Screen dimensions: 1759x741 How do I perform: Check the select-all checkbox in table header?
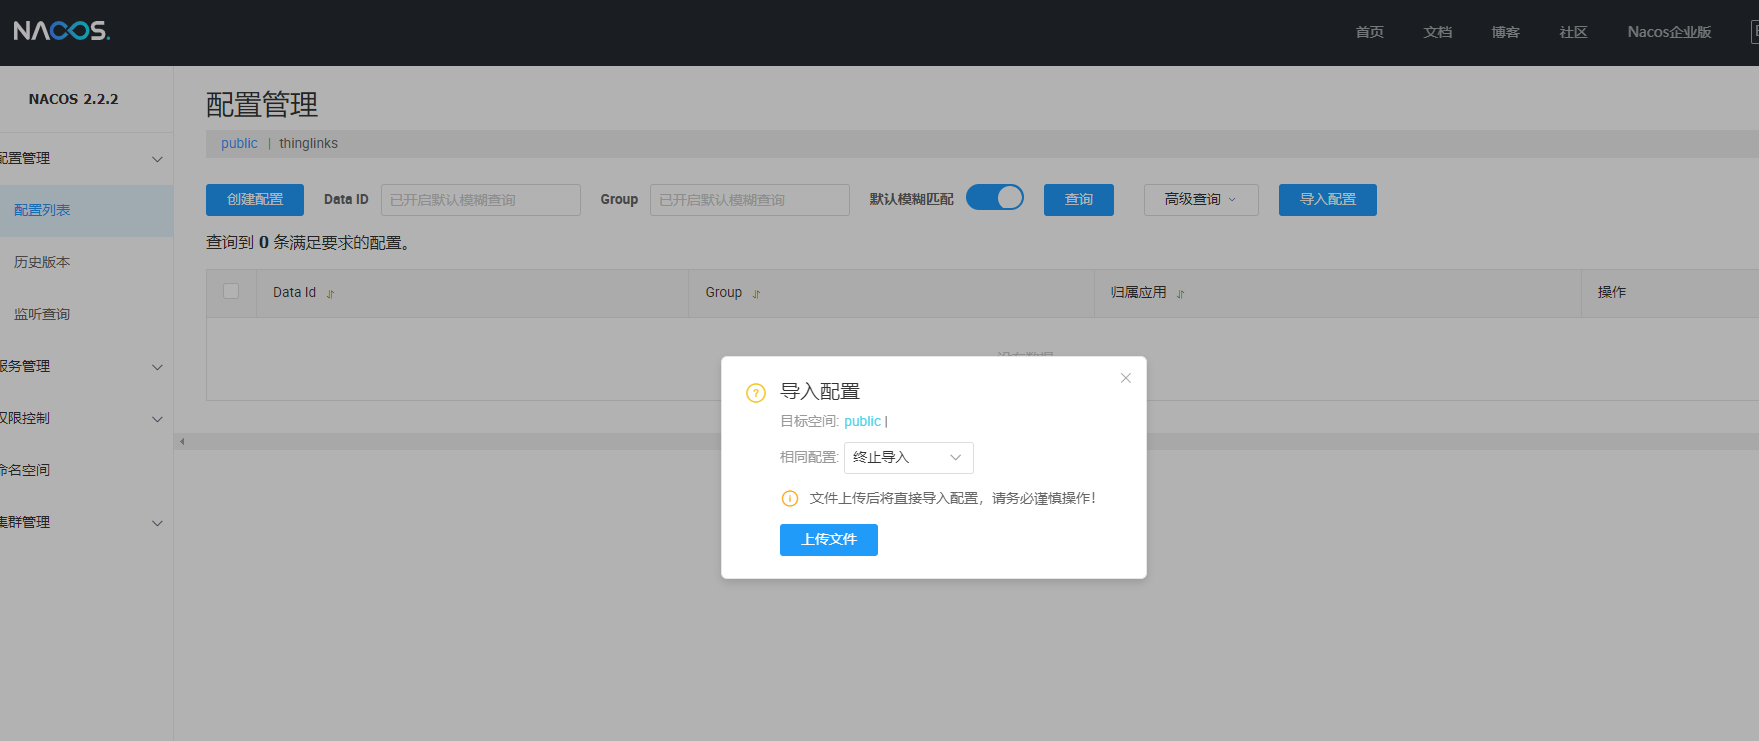click(x=231, y=291)
